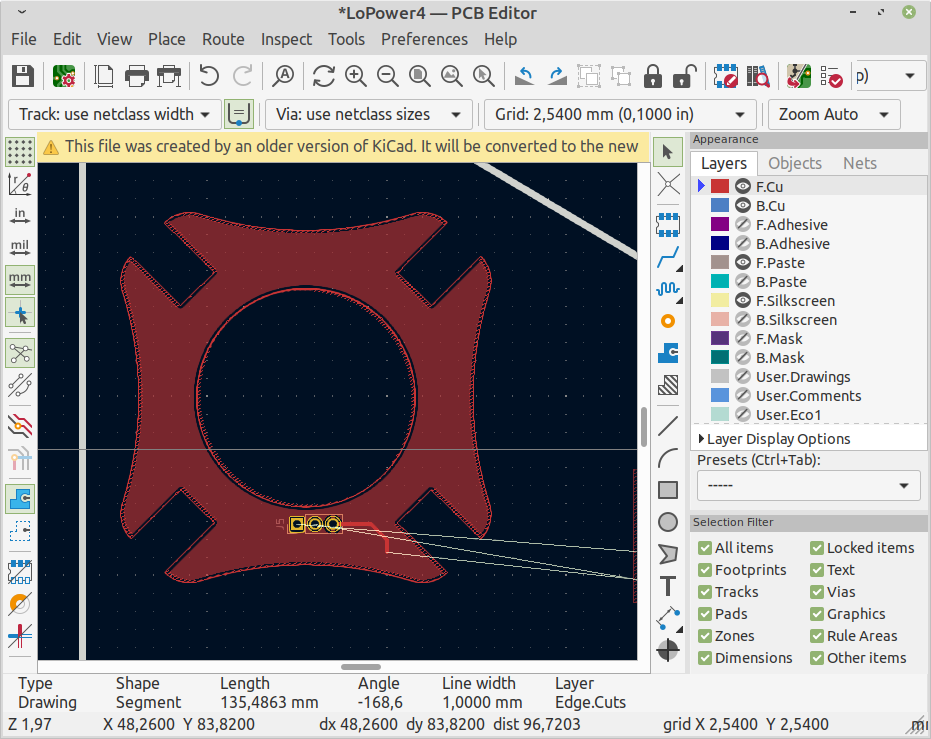The height and width of the screenshot is (739, 931).
Task: Open the Inspect menu
Action: pos(286,39)
